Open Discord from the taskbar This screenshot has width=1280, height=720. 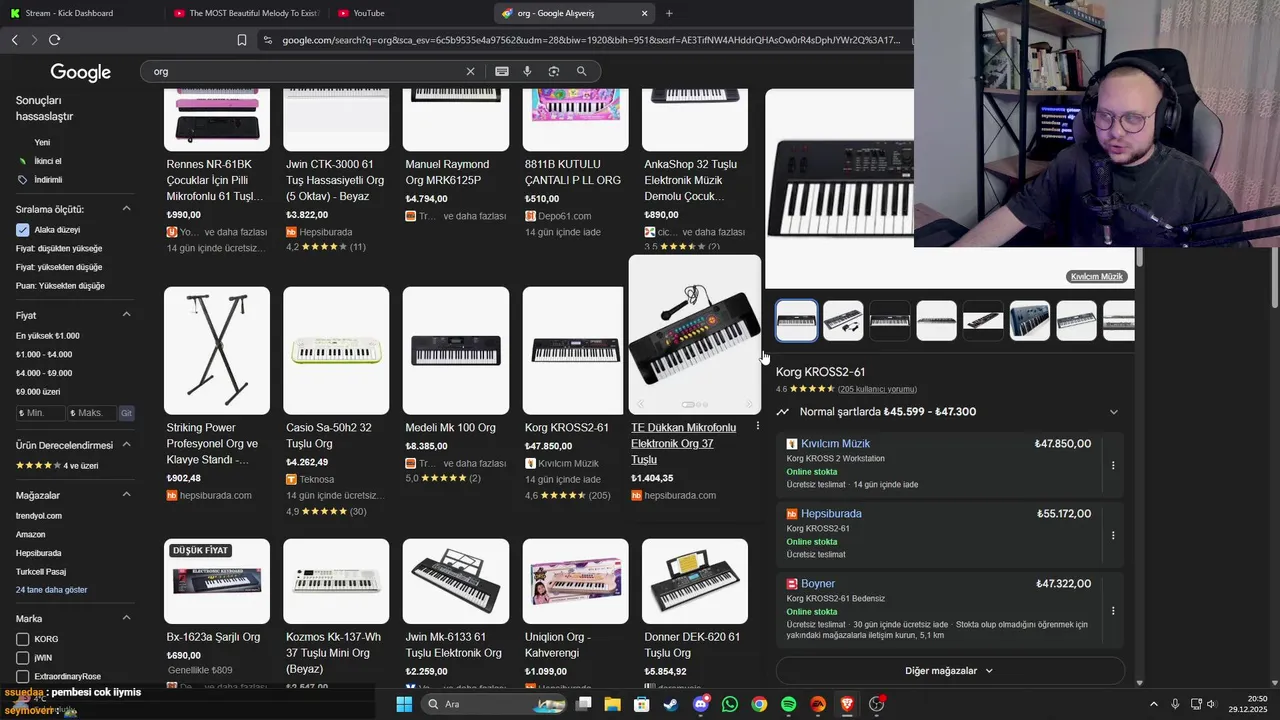tap(701, 704)
